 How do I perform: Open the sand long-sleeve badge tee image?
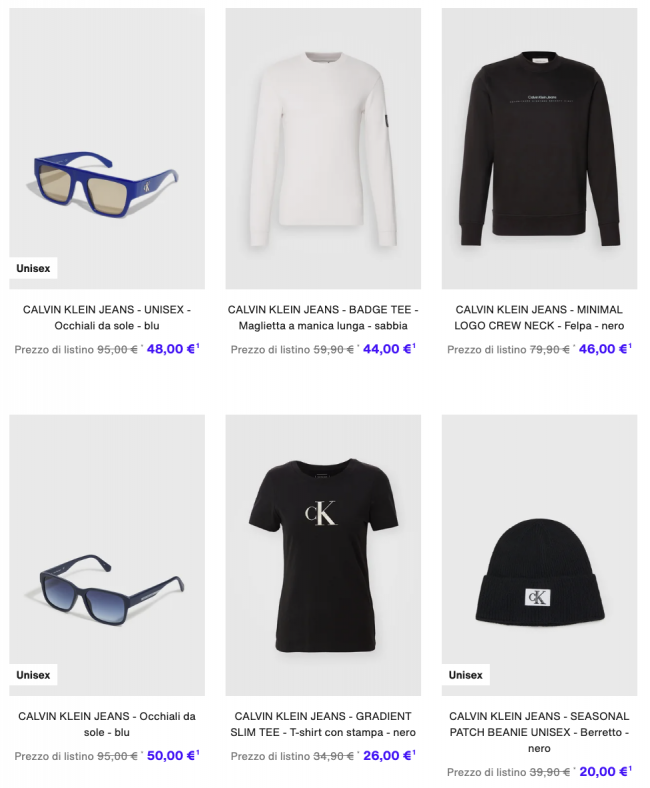tap(323, 148)
